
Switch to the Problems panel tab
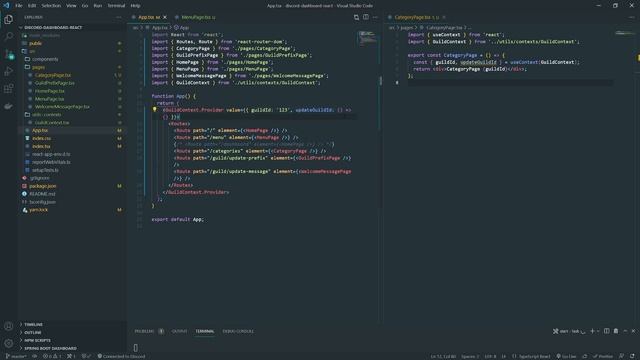click(144, 331)
